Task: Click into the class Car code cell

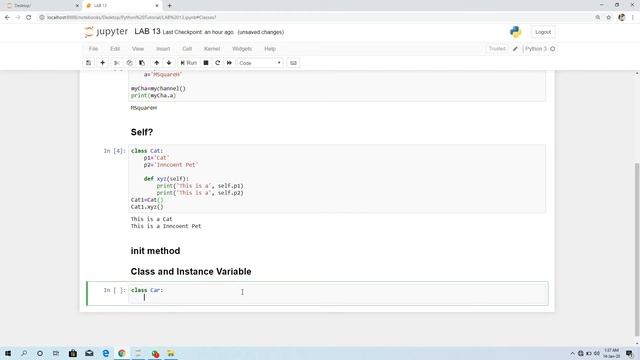Action: pos(337,293)
